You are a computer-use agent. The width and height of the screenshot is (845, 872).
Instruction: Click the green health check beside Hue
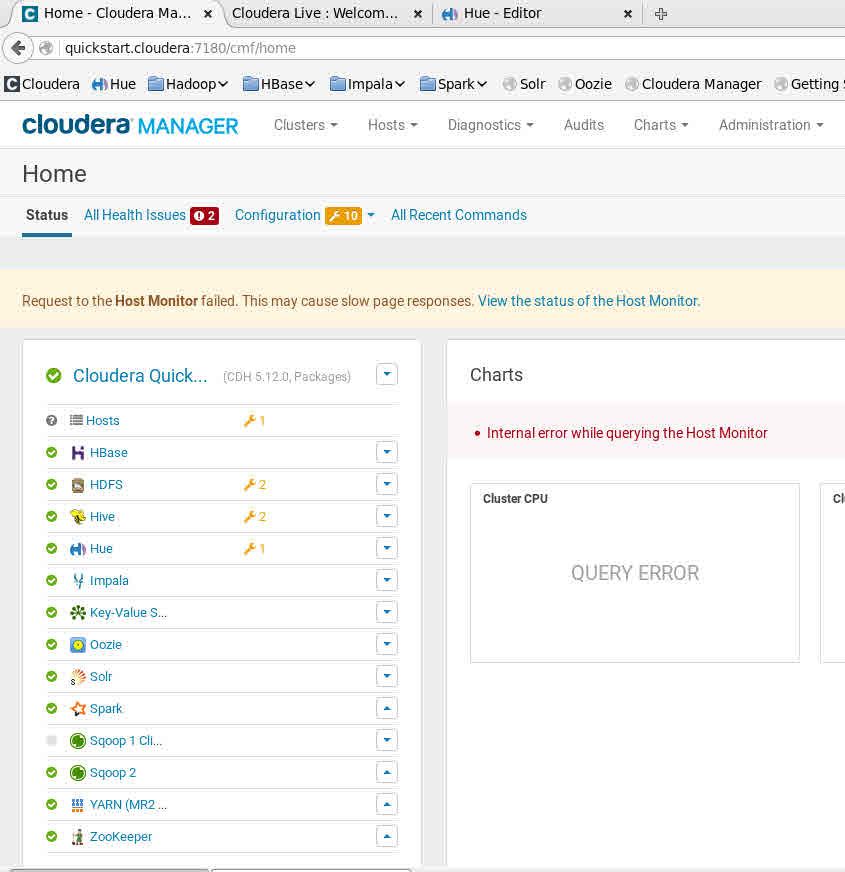53,548
